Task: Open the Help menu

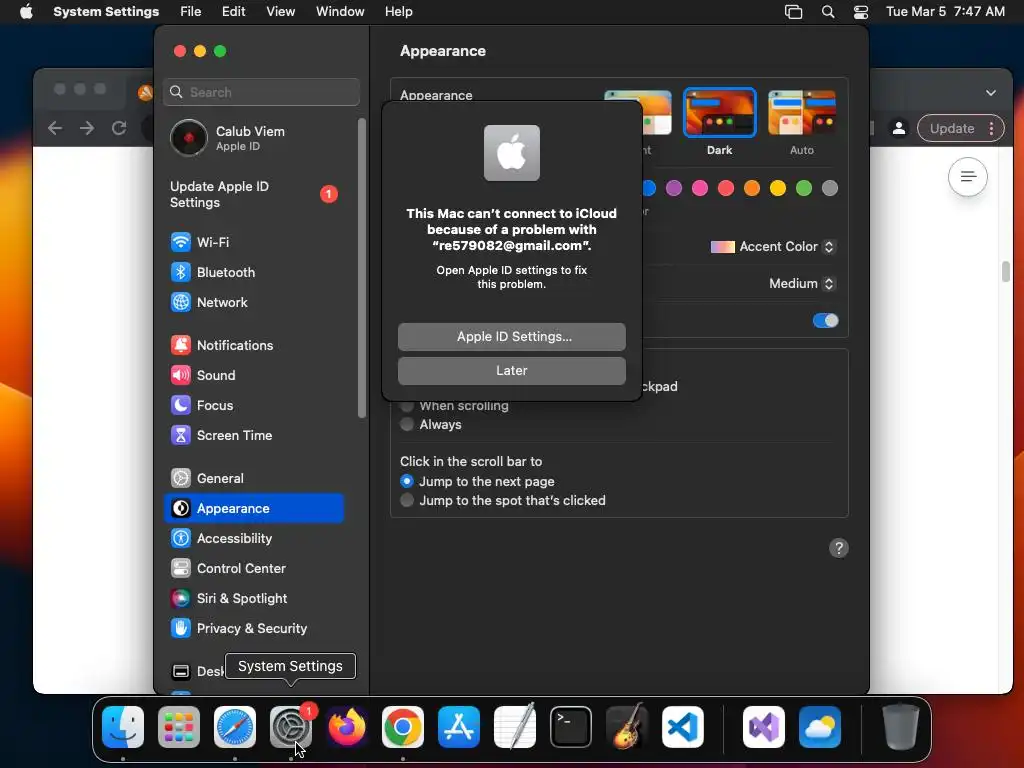Action: pyautogui.click(x=398, y=12)
